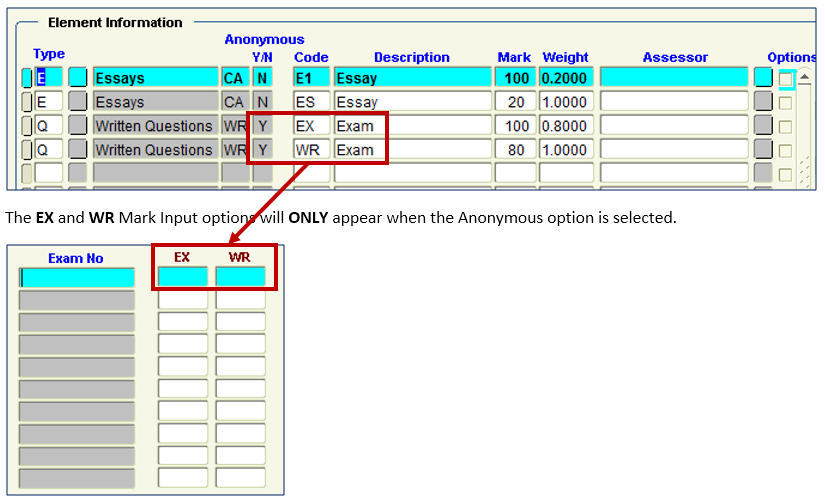This screenshot has height=496, width=825.
Task: Click the first WR mark input cell
Action: 240,277
